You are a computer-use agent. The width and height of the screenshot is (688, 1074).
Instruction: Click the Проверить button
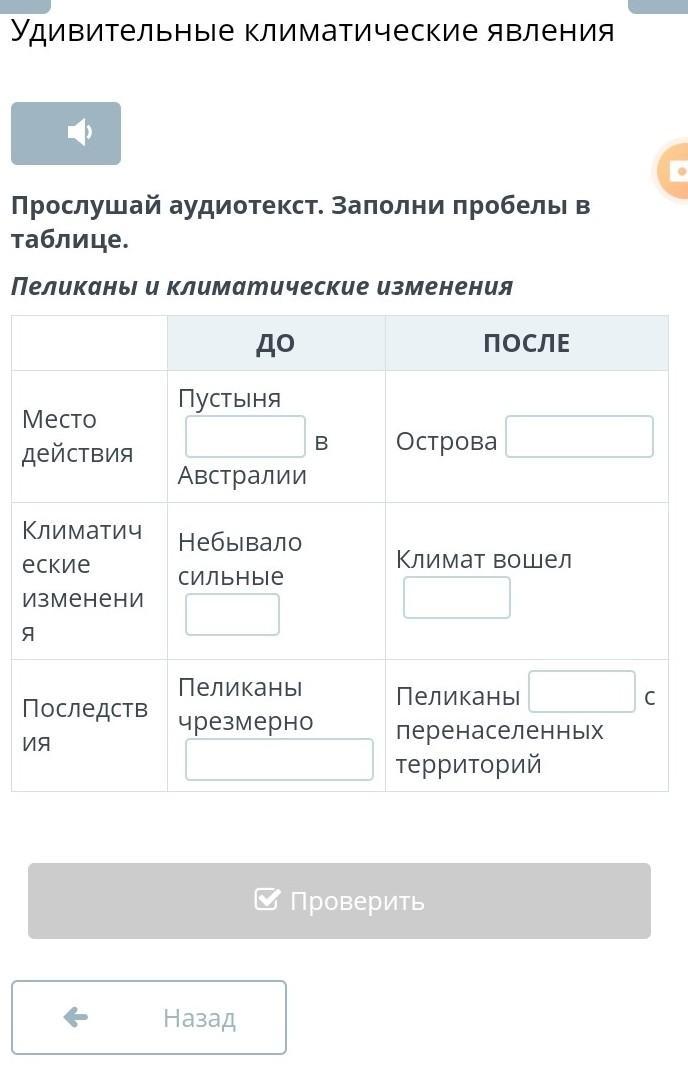coord(339,901)
